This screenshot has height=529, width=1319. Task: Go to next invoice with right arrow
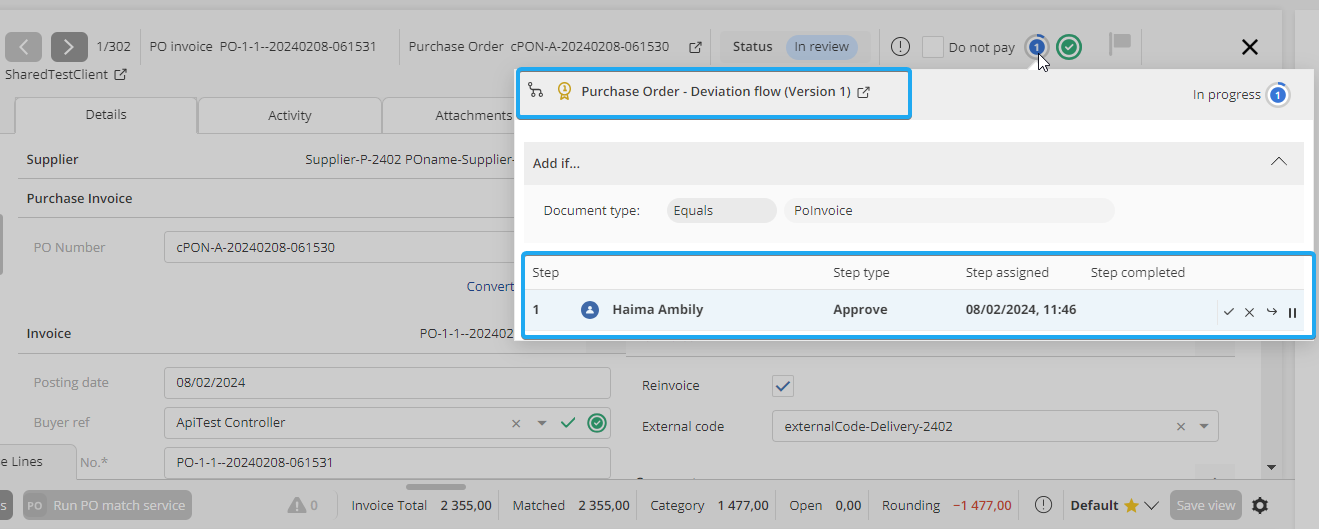(x=69, y=46)
